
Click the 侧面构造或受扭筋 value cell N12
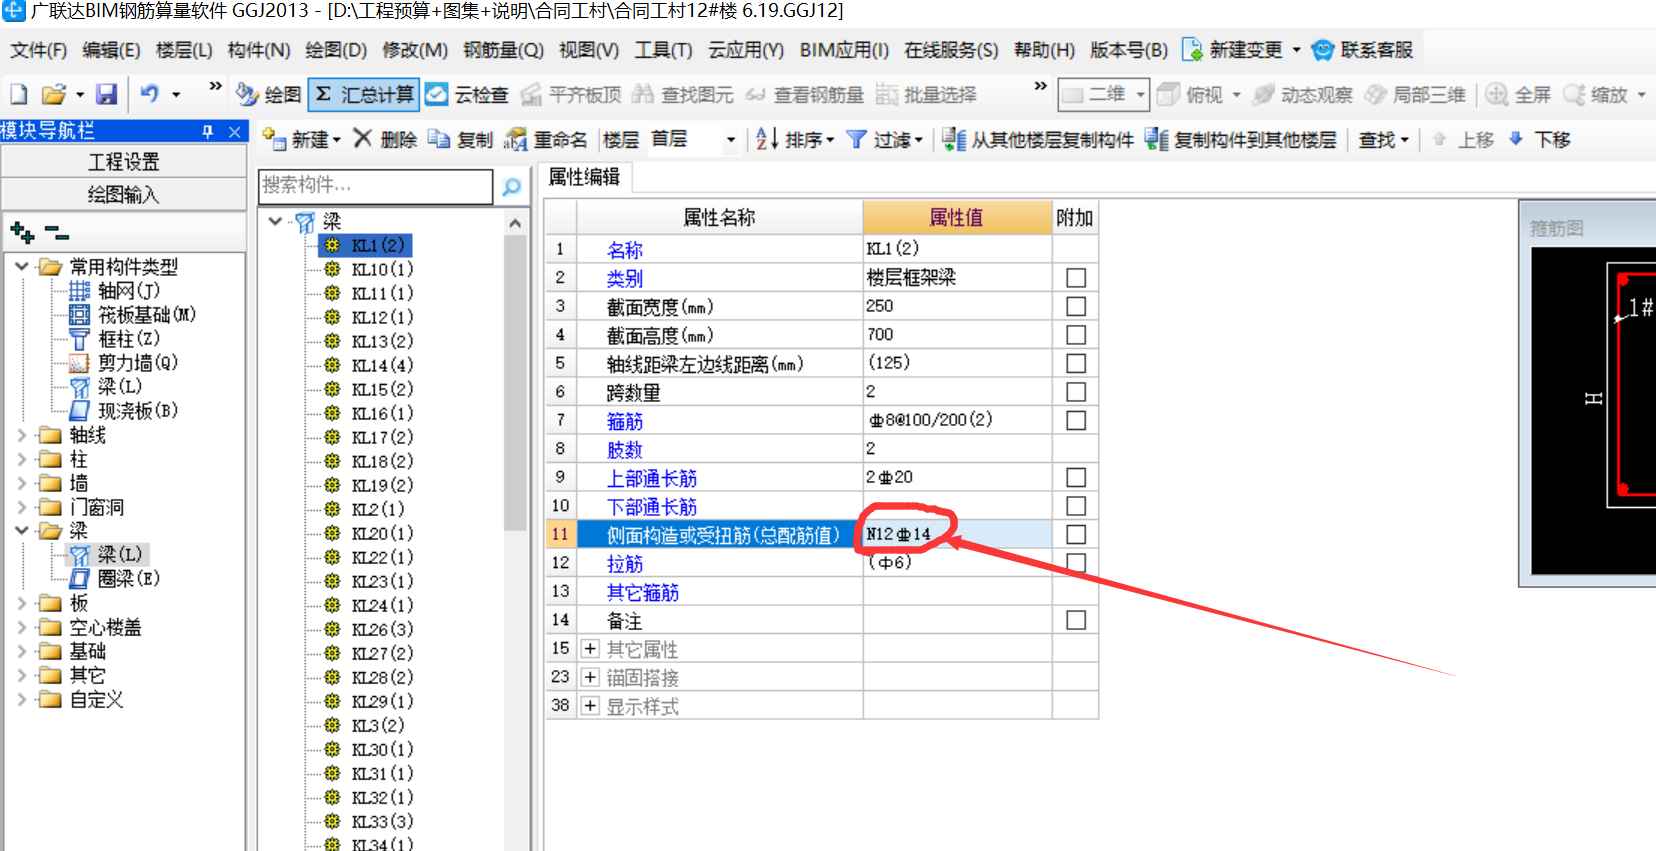point(957,534)
